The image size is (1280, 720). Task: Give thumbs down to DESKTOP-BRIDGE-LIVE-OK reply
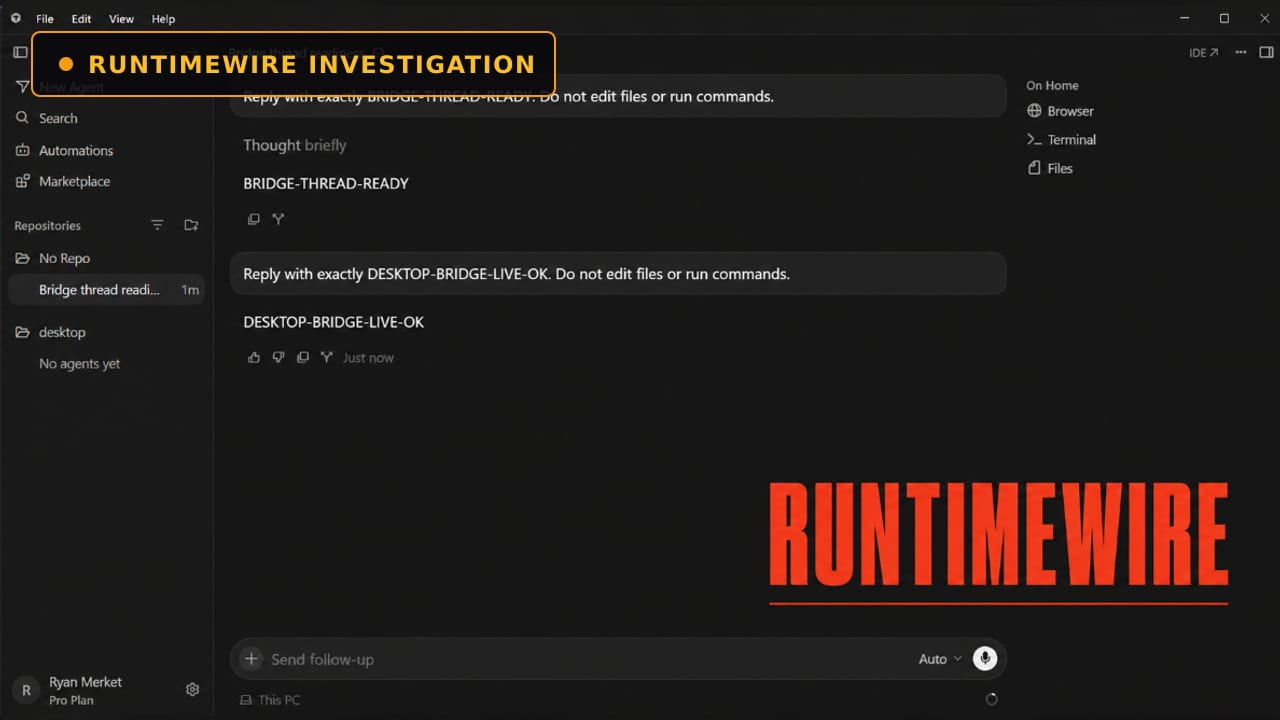click(x=278, y=357)
